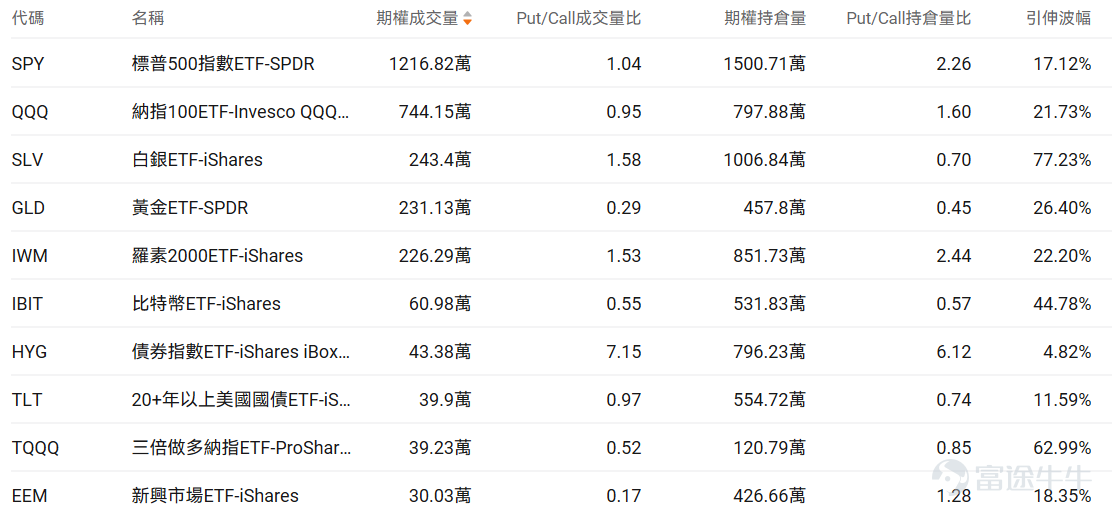Open the SPY ticker code
The image size is (1112, 514).
(28, 64)
